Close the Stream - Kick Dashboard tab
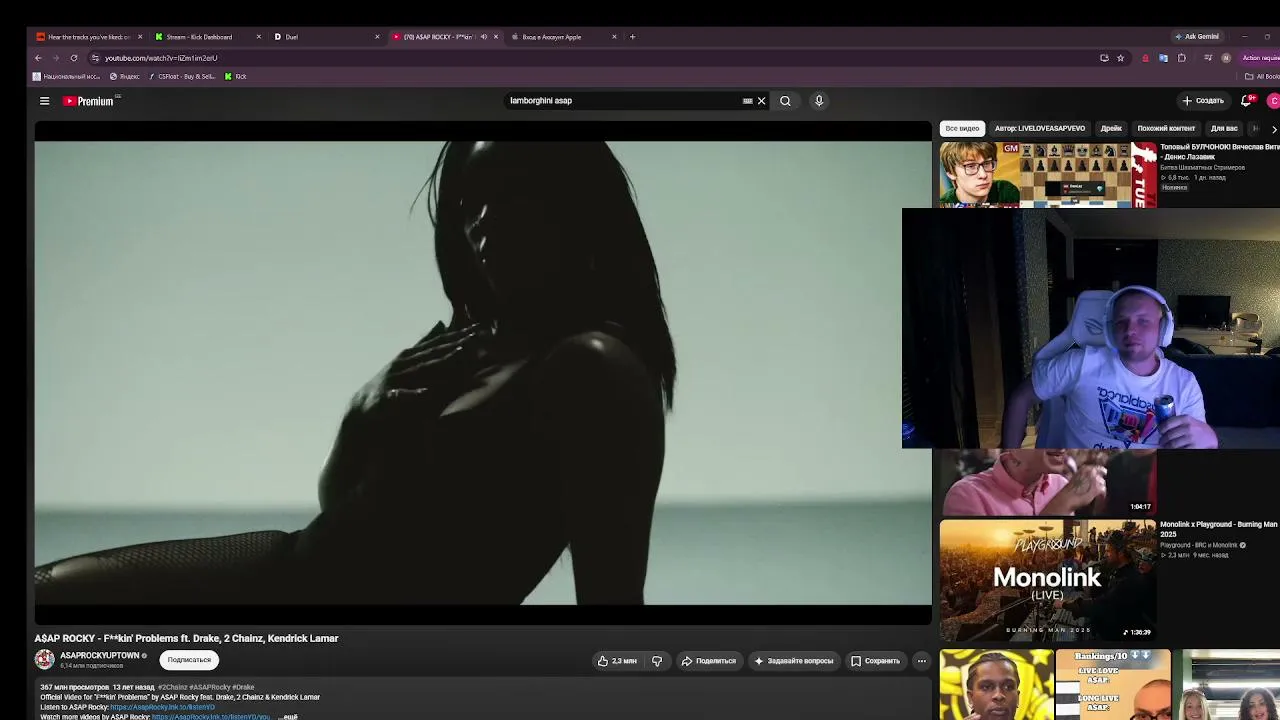 click(258, 37)
